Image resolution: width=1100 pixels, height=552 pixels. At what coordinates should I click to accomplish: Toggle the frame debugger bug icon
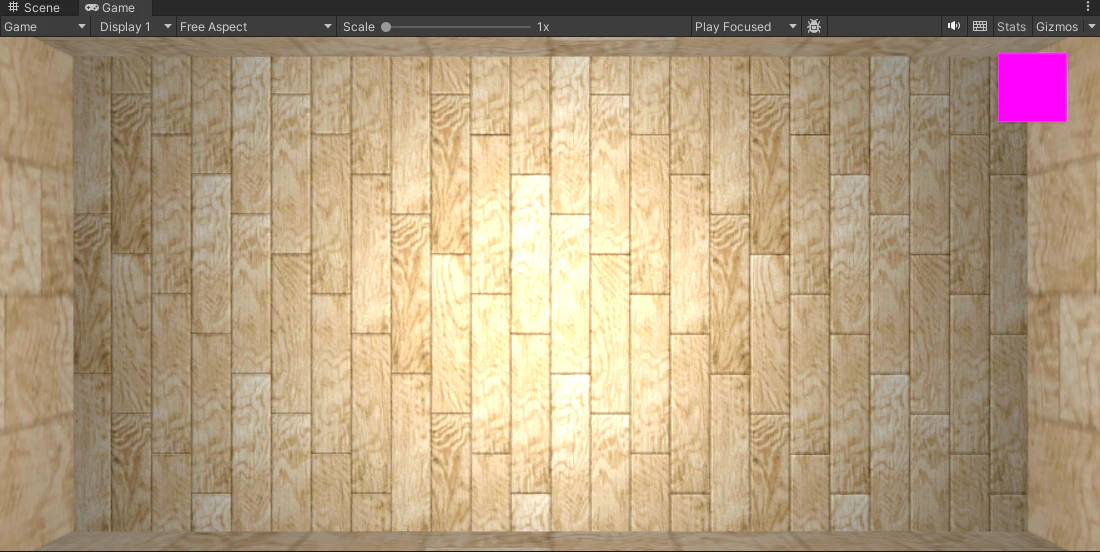pos(814,27)
